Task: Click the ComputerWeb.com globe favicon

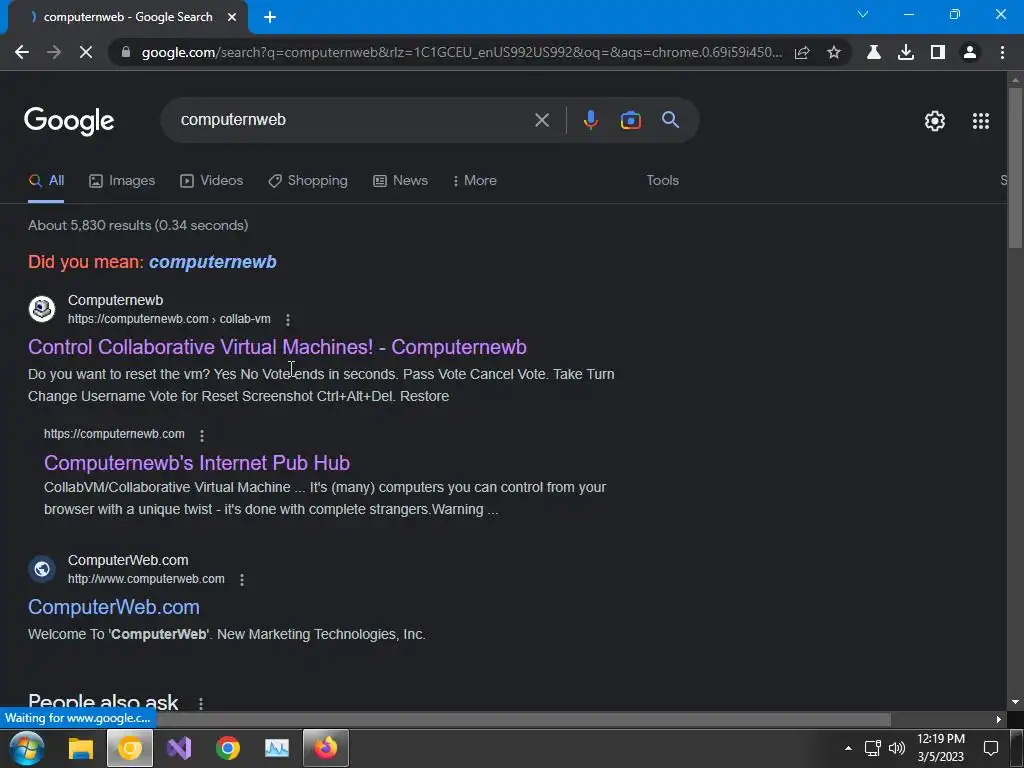Action: point(42,569)
